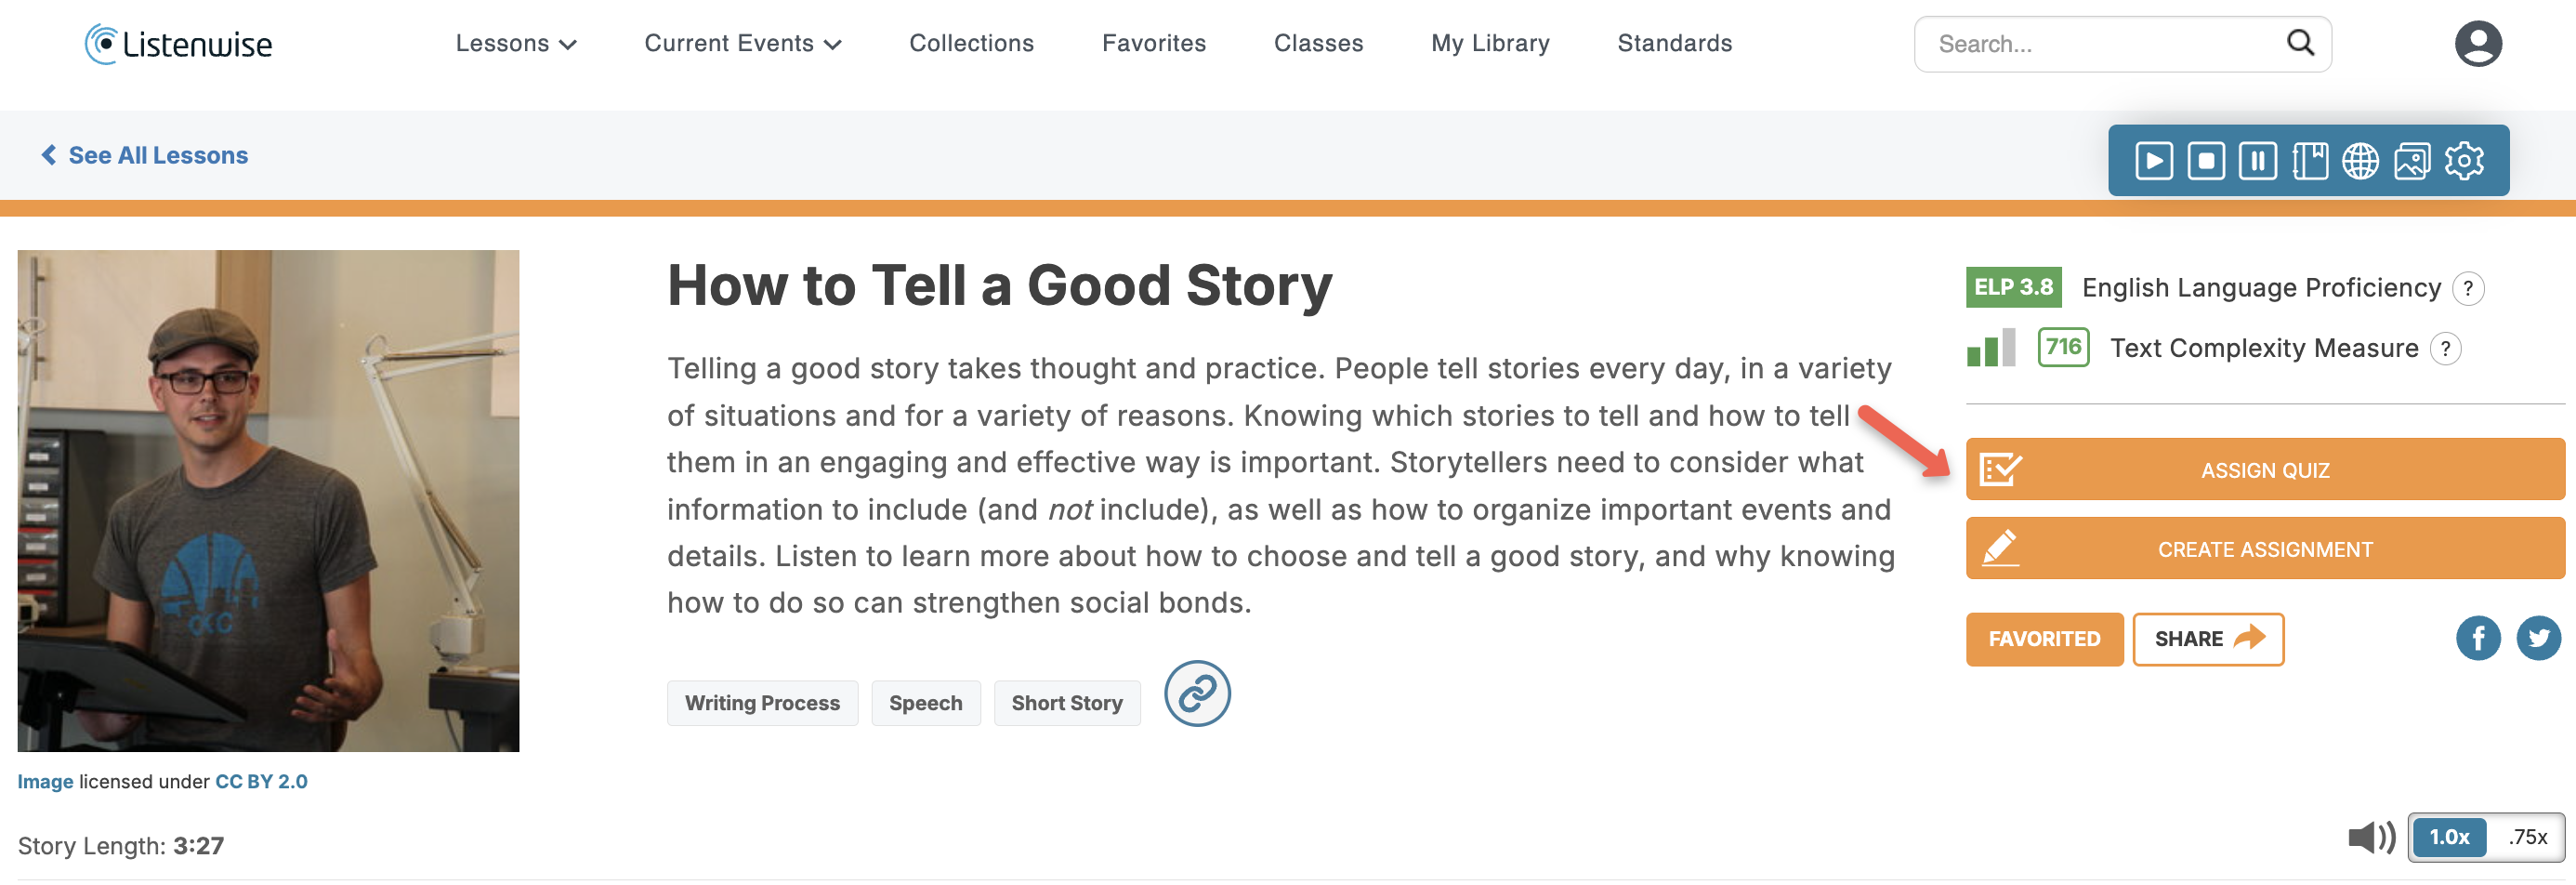
Task: Click the globe translate icon
Action: click(x=2360, y=160)
